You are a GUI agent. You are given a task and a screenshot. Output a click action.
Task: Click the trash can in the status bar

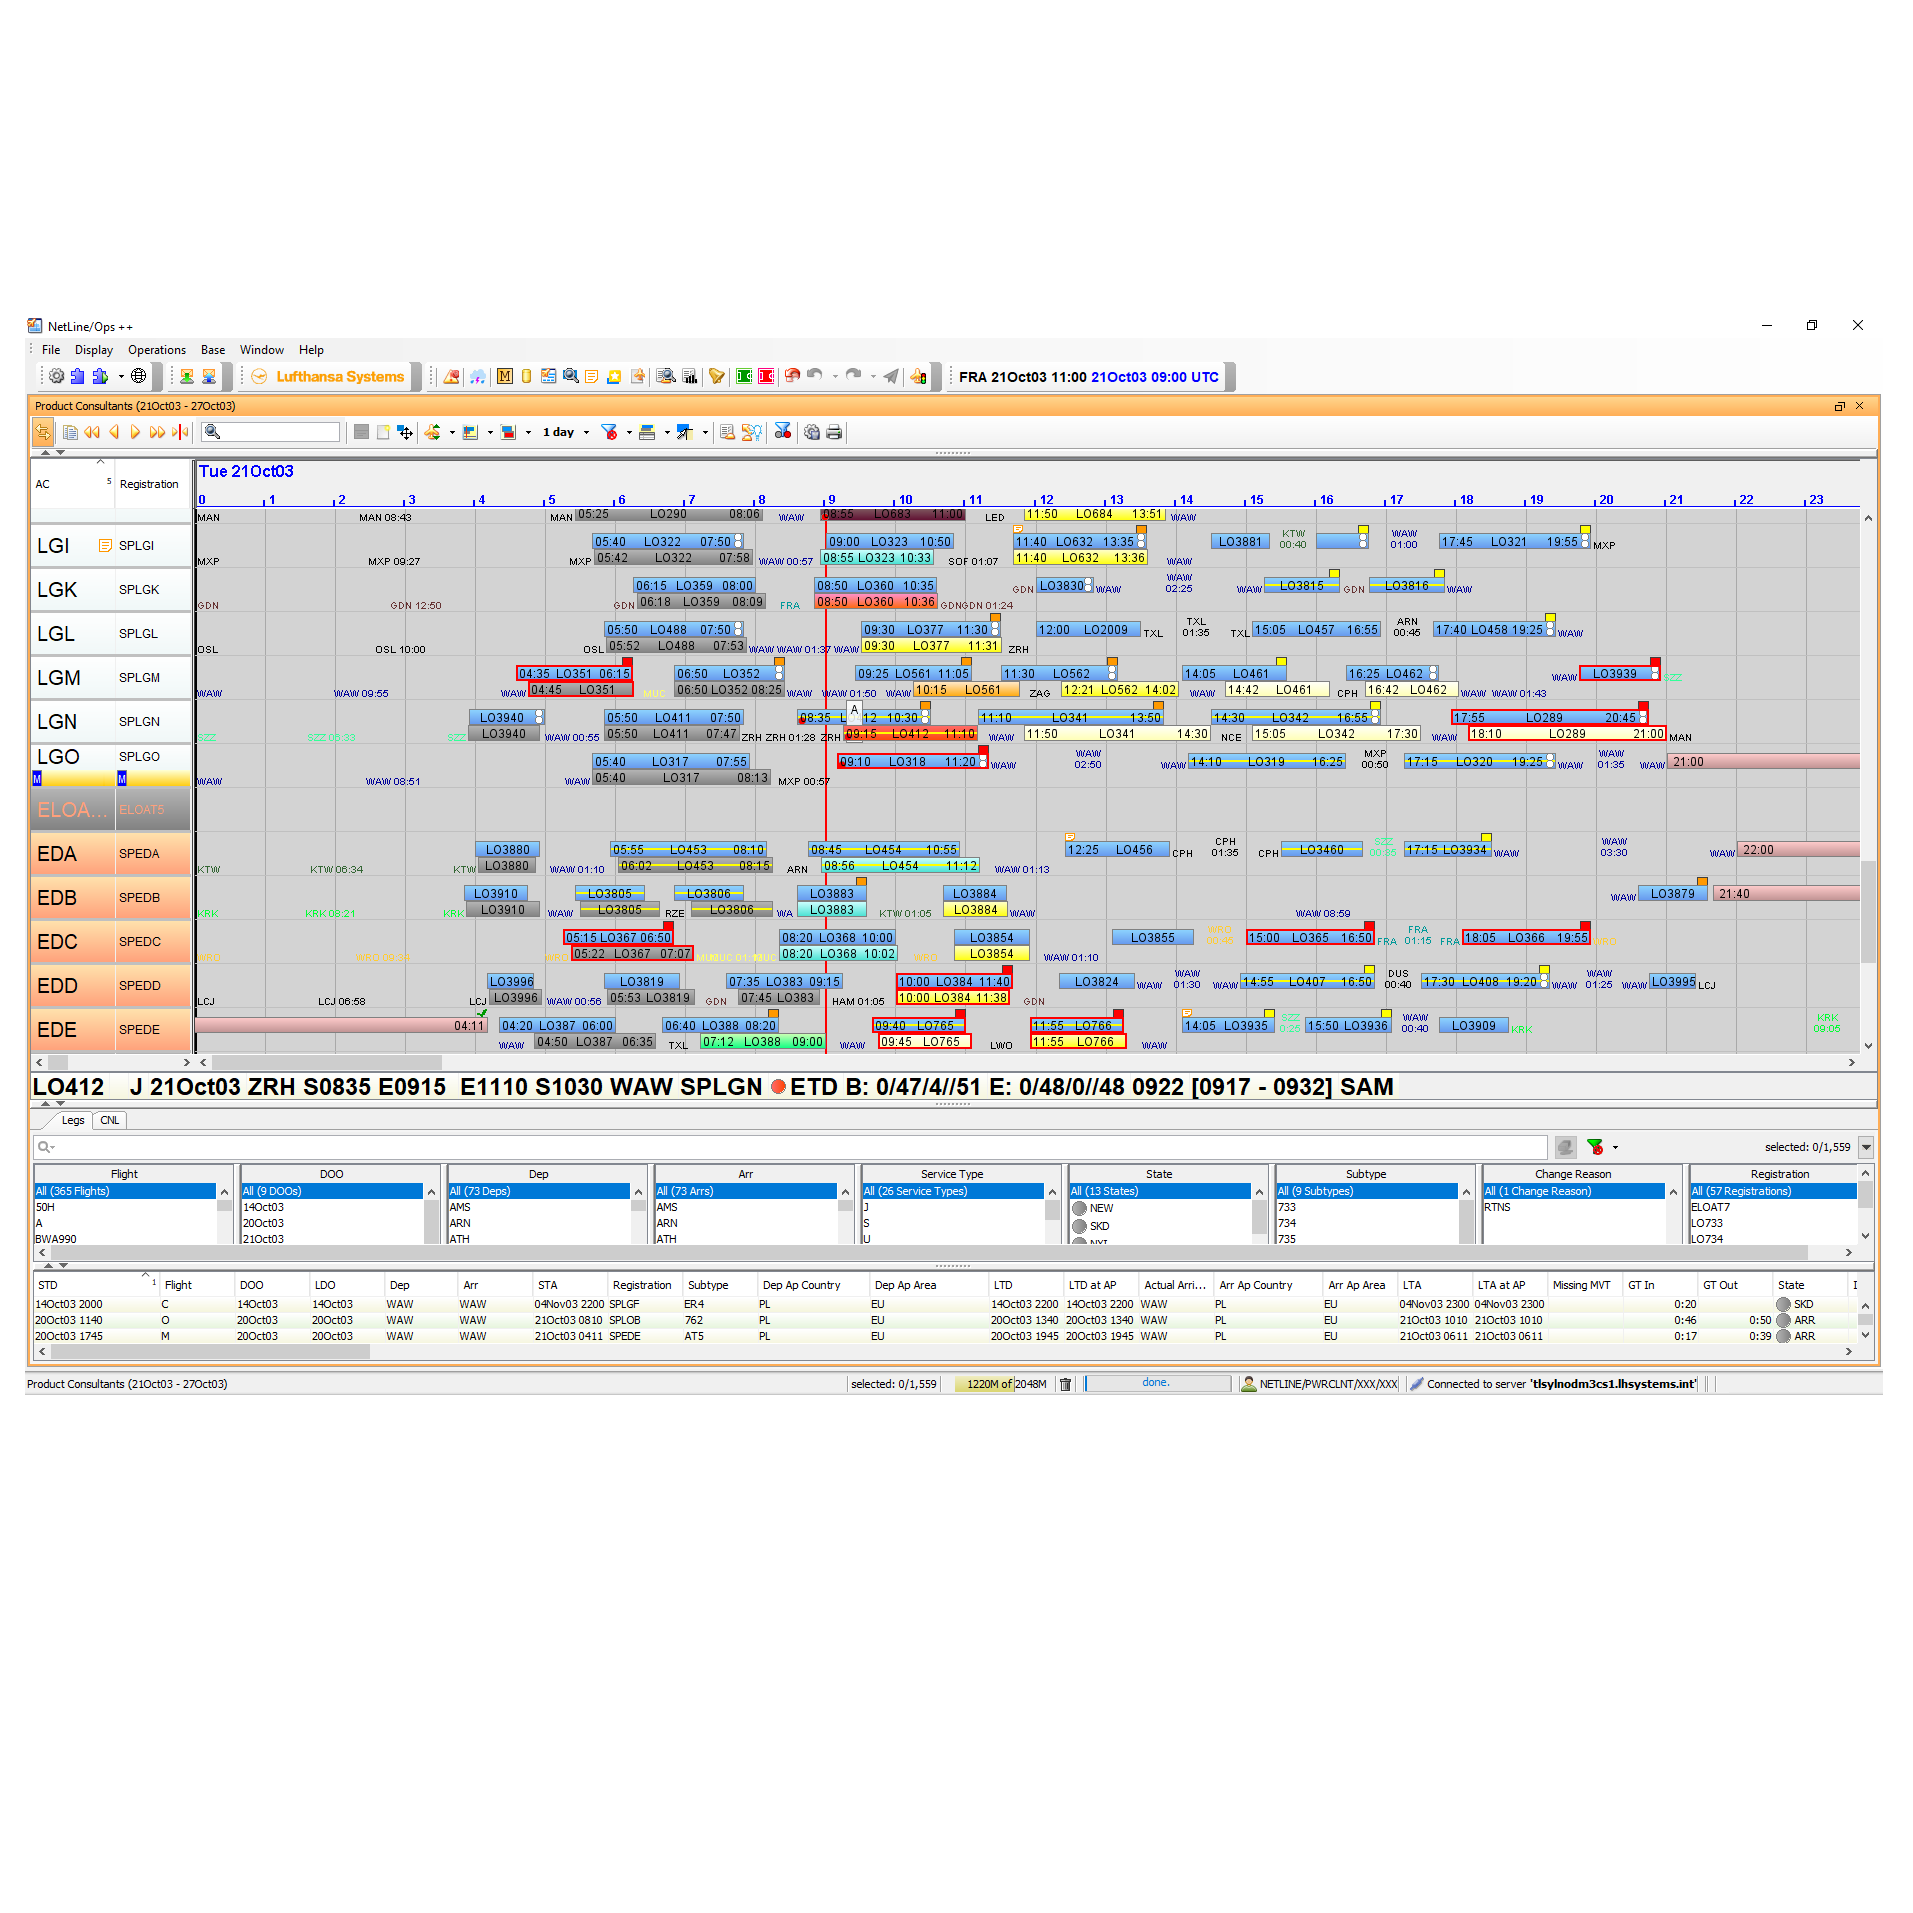click(x=1066, y=1383)
